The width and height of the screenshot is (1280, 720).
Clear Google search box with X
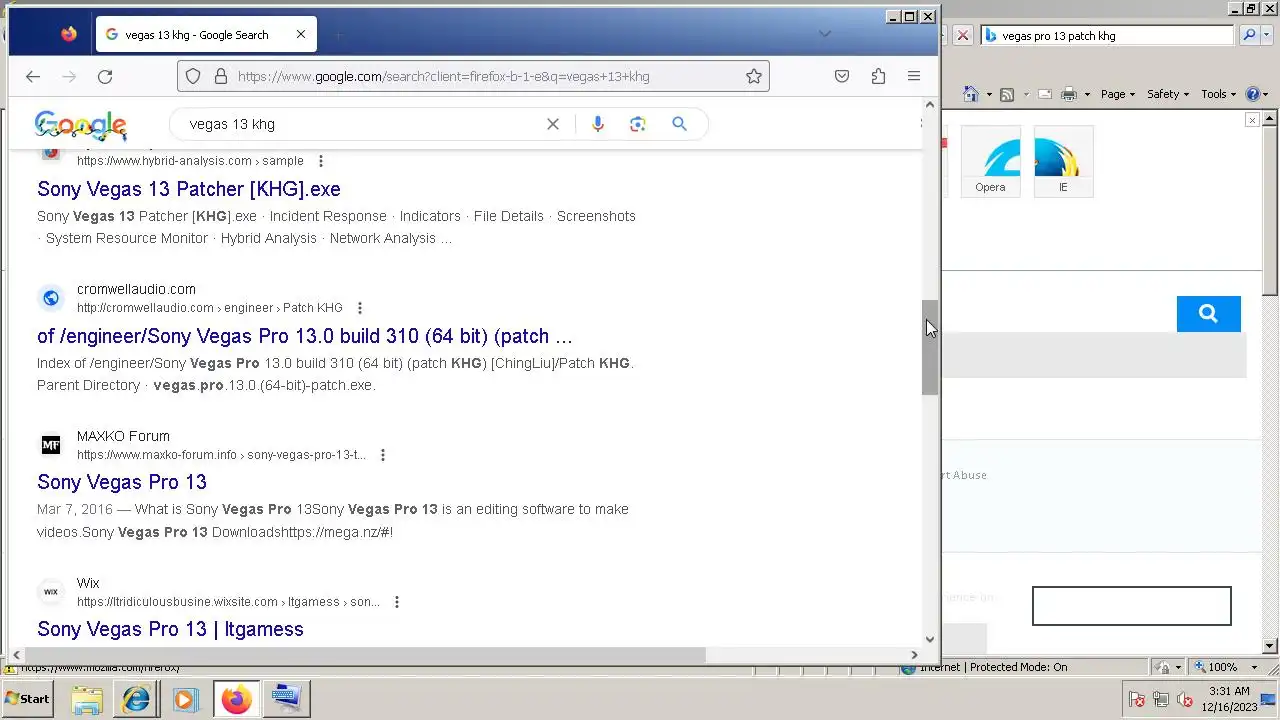pos(553,124)
